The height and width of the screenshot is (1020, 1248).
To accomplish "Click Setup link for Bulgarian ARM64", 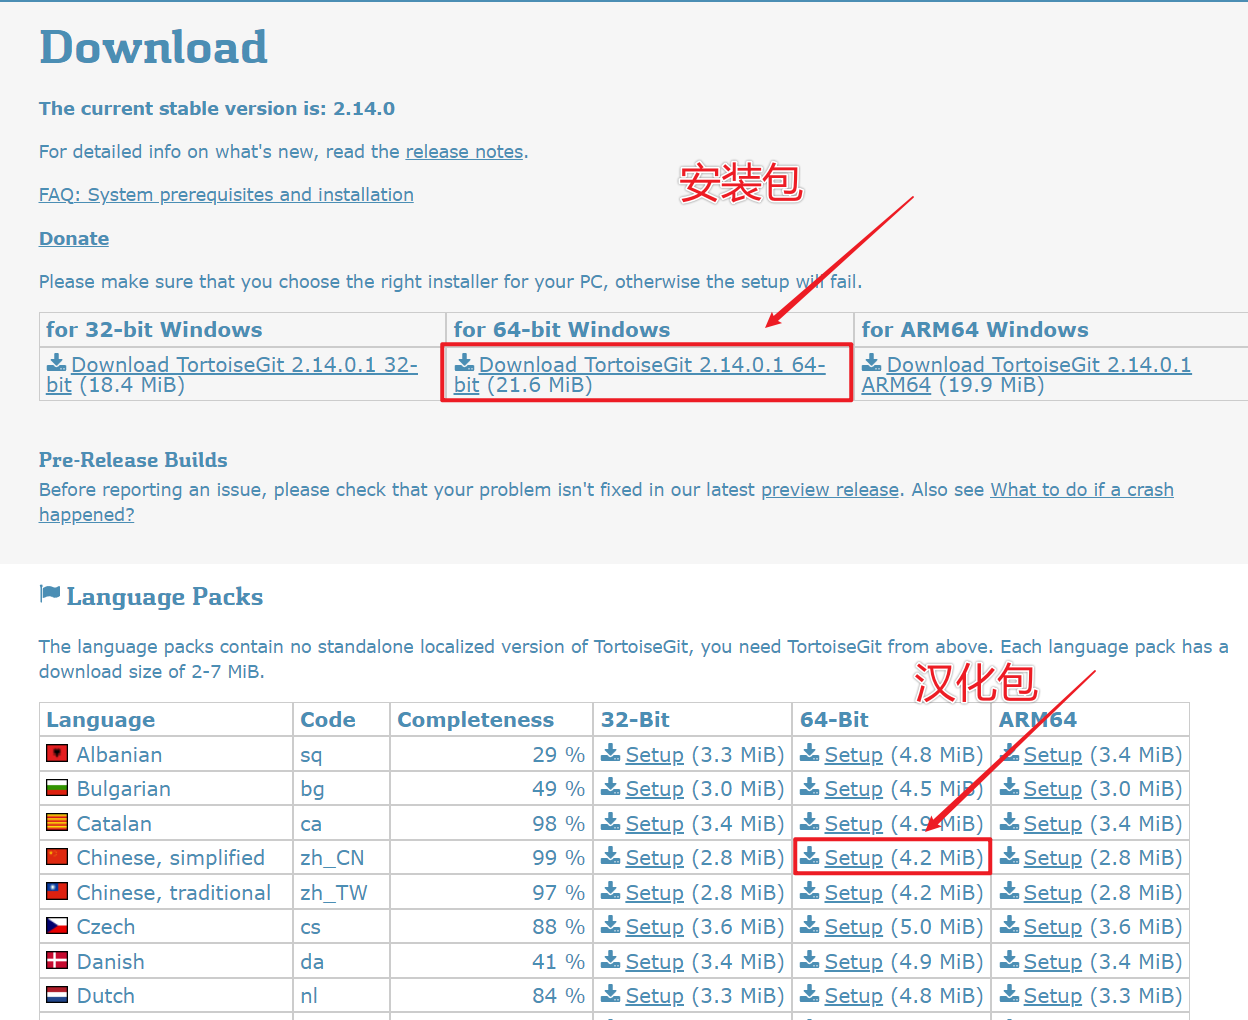I will click(x=1052, y=789).
